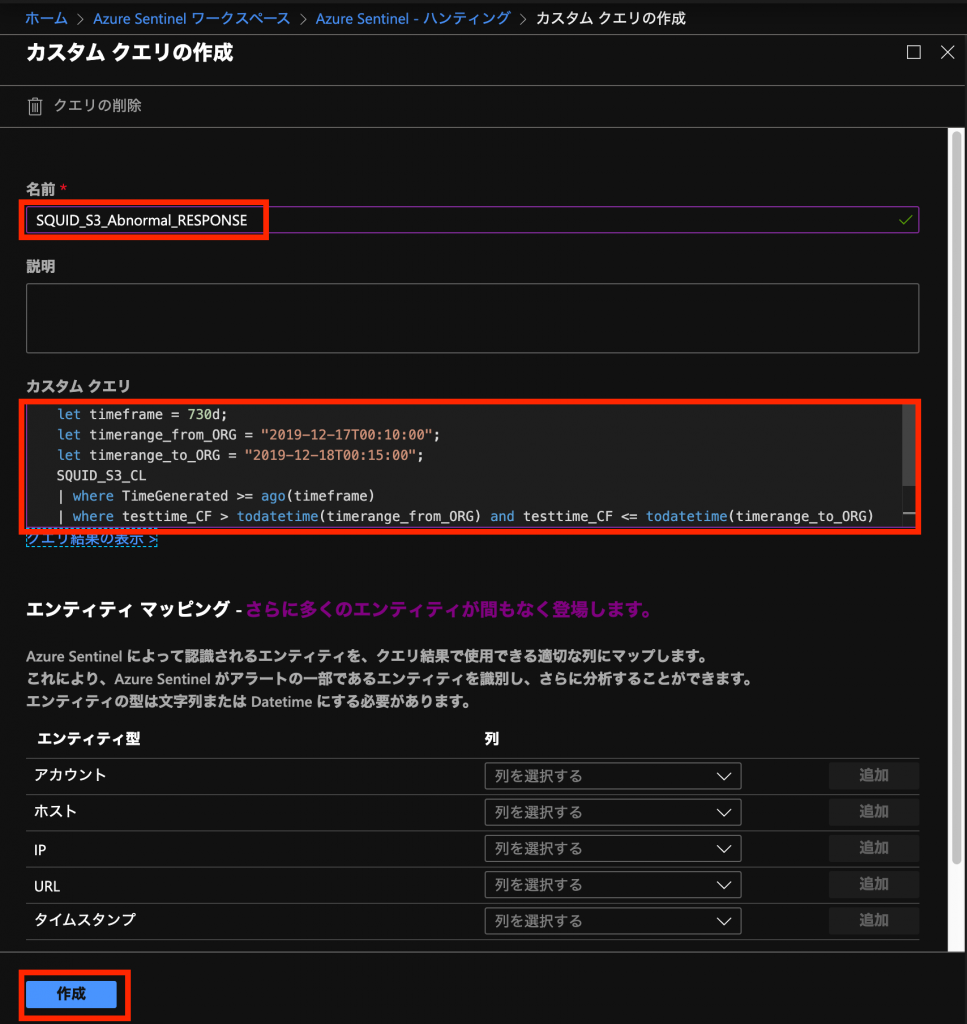Expand the ホスト column dropdown
Screen dimensions: 967x1024
(612, 812)
